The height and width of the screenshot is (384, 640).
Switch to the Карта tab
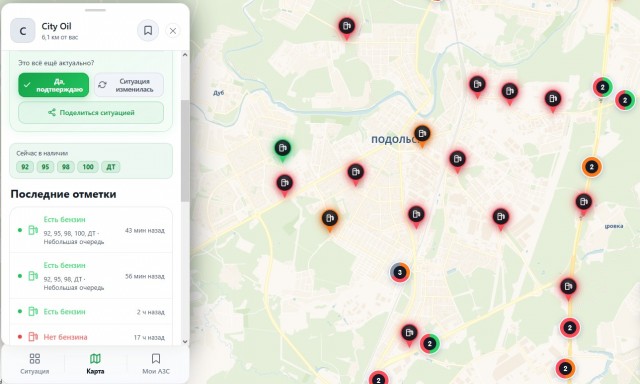tap(95, 364)
